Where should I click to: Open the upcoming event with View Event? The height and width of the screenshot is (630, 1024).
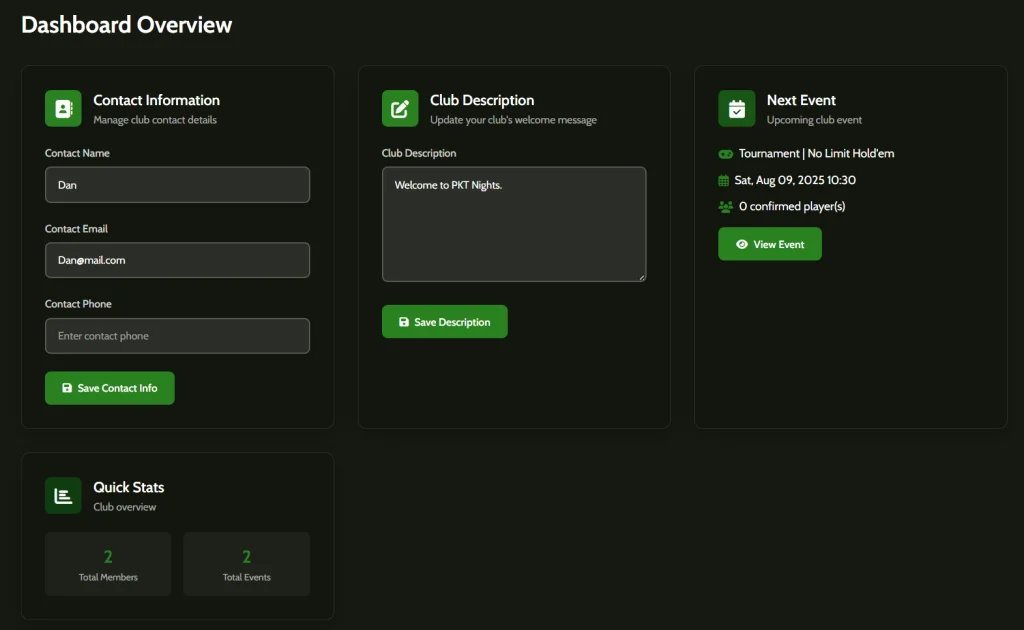(x=769, y=244)
